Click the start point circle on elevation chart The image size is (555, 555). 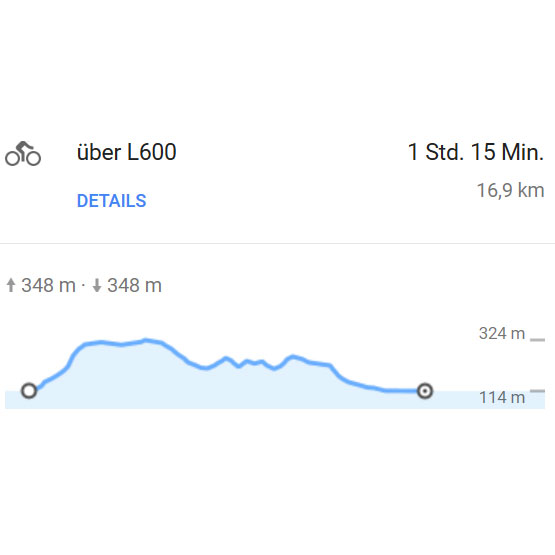(29, 391)
